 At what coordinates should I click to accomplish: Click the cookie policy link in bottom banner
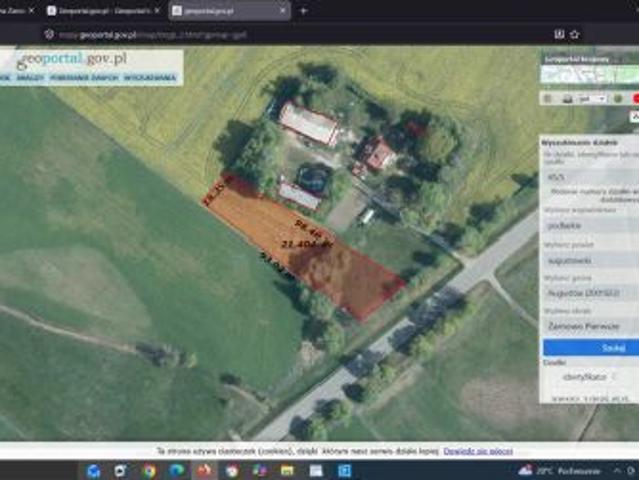click(478, 451)
